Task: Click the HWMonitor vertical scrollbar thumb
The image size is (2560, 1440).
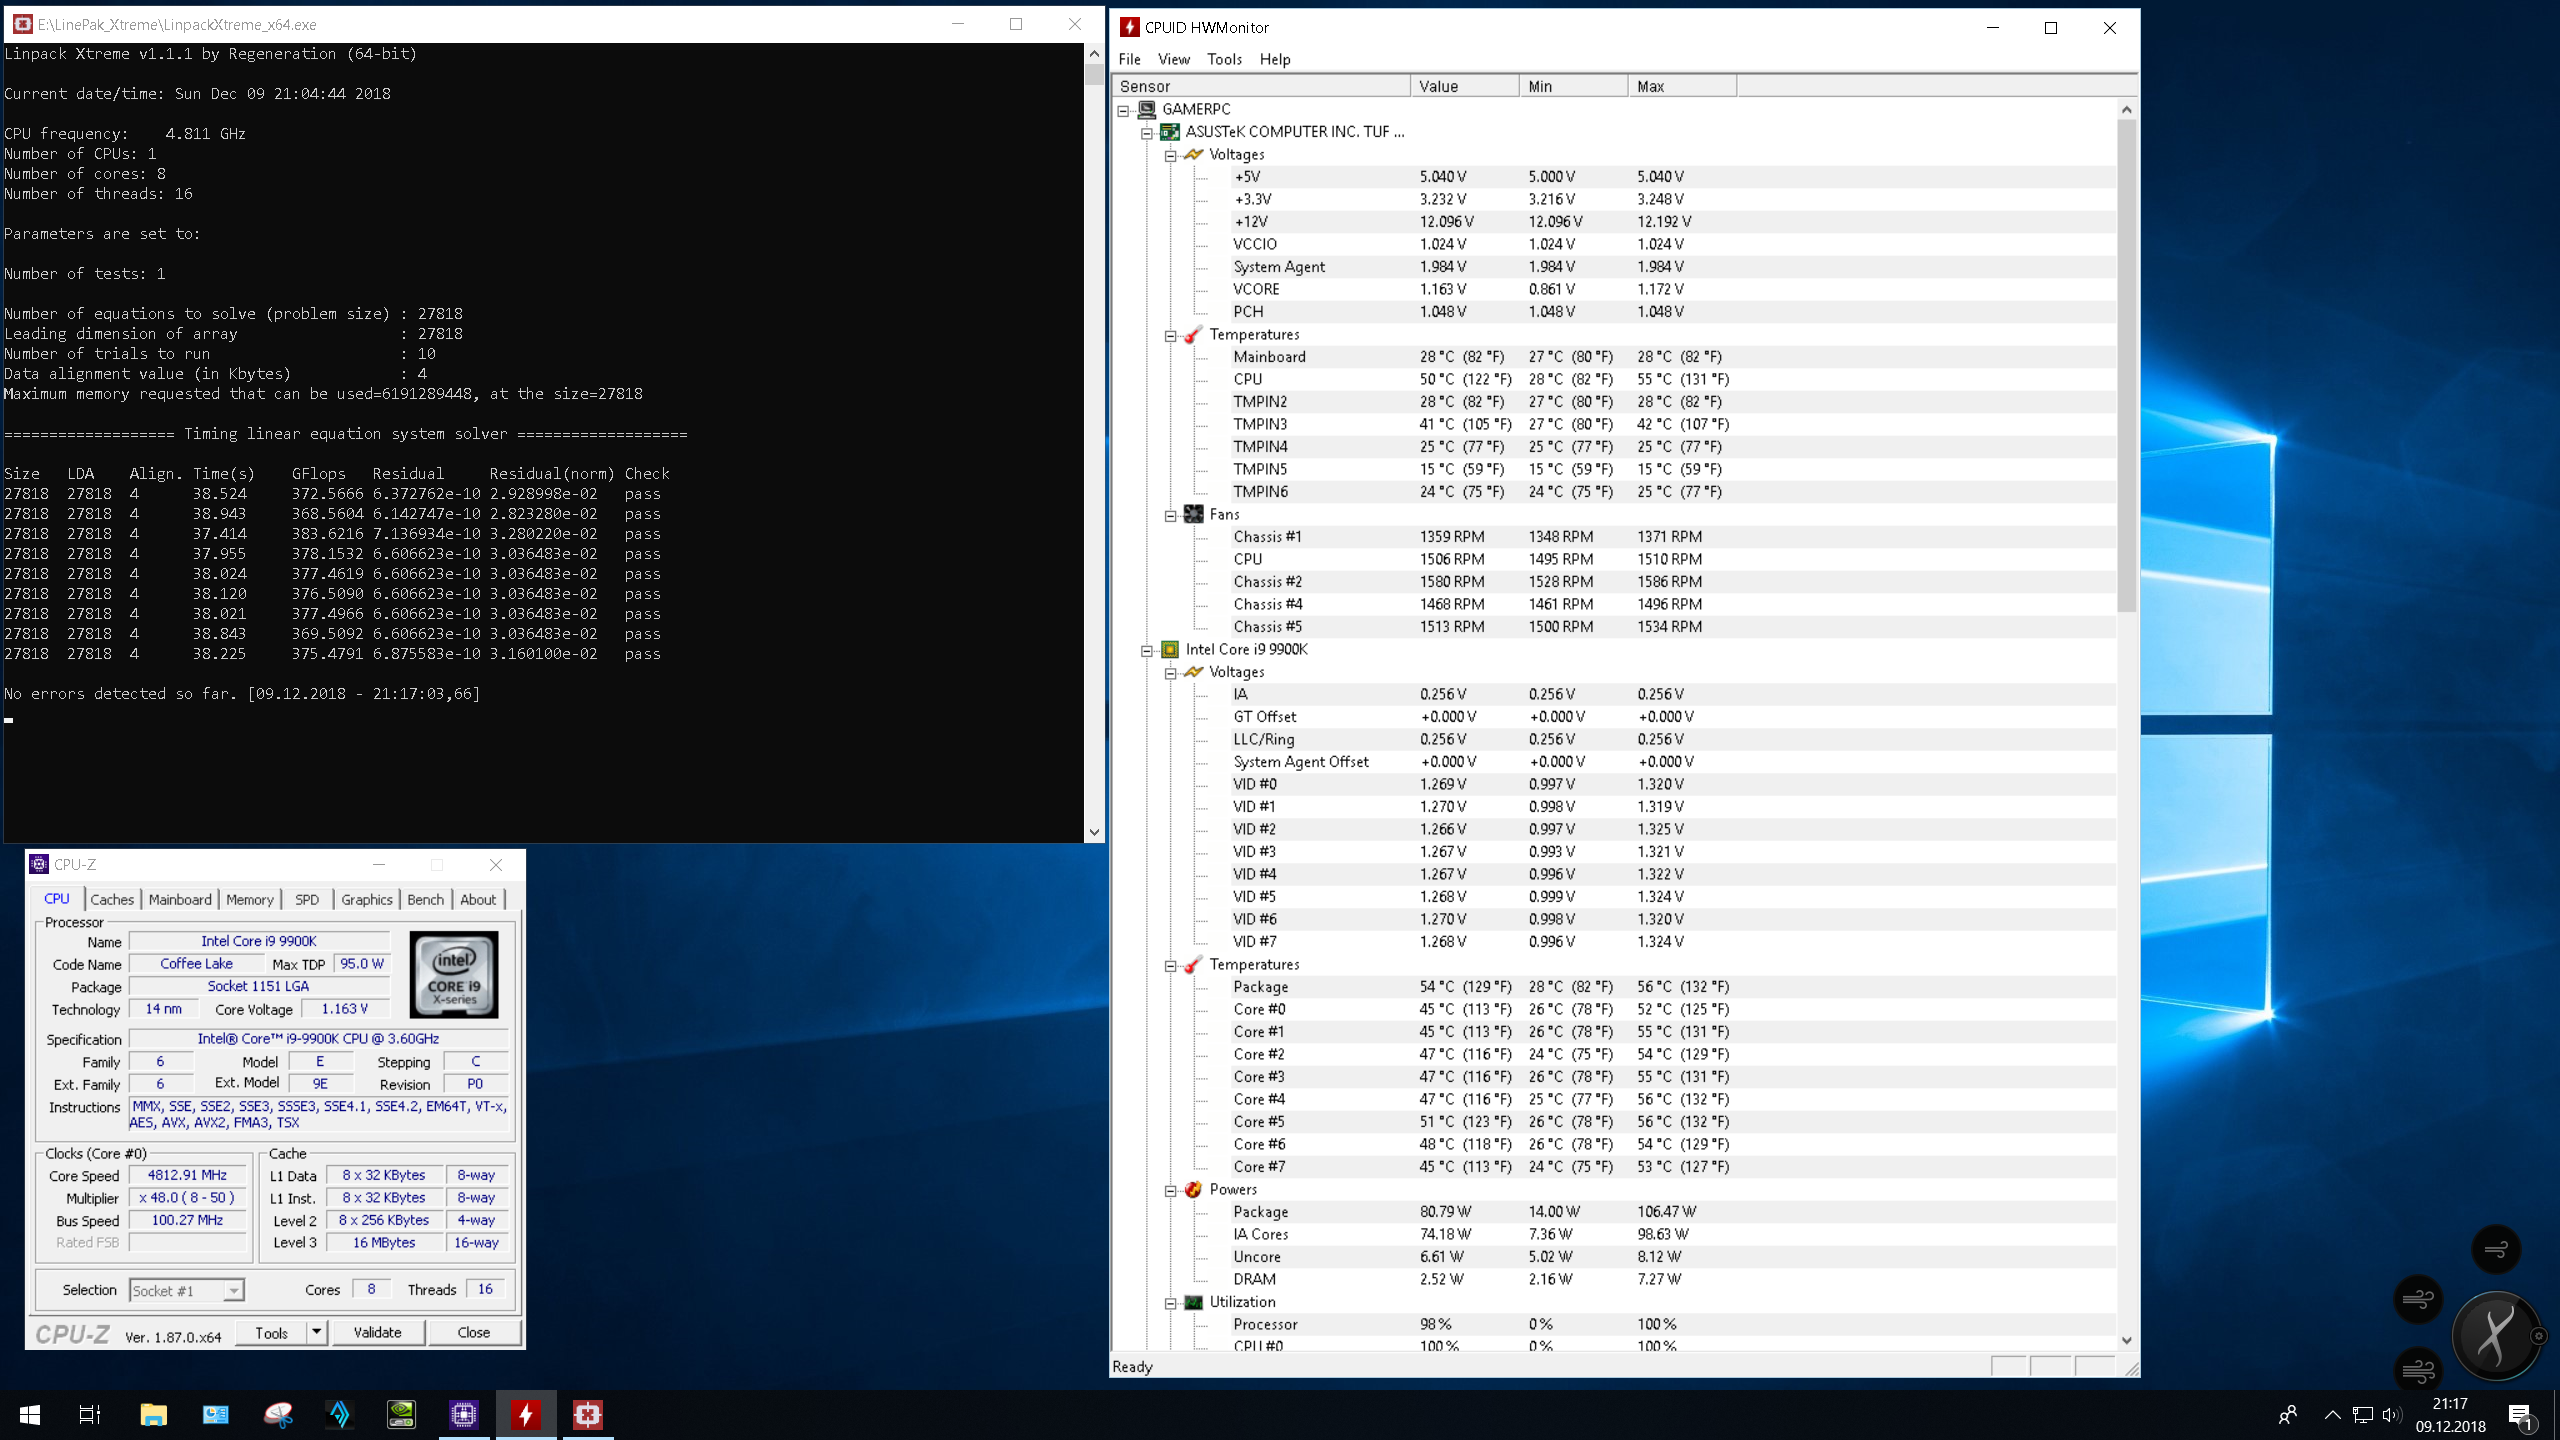Action: pos(2126,365)
